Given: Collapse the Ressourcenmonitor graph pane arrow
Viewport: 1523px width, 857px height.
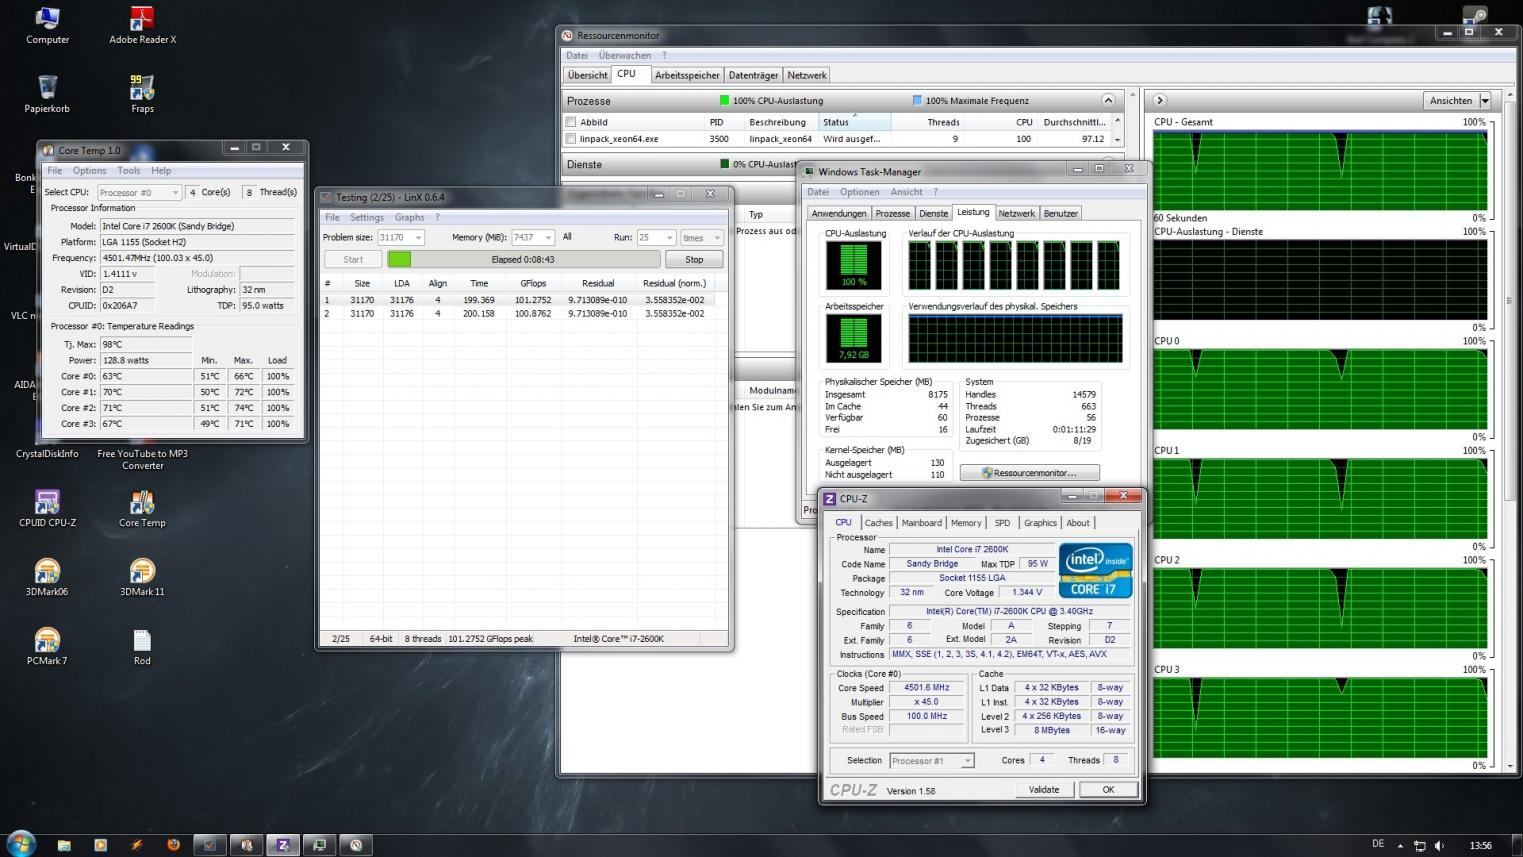Looking at the screenshot, I should click(1160, 100).
